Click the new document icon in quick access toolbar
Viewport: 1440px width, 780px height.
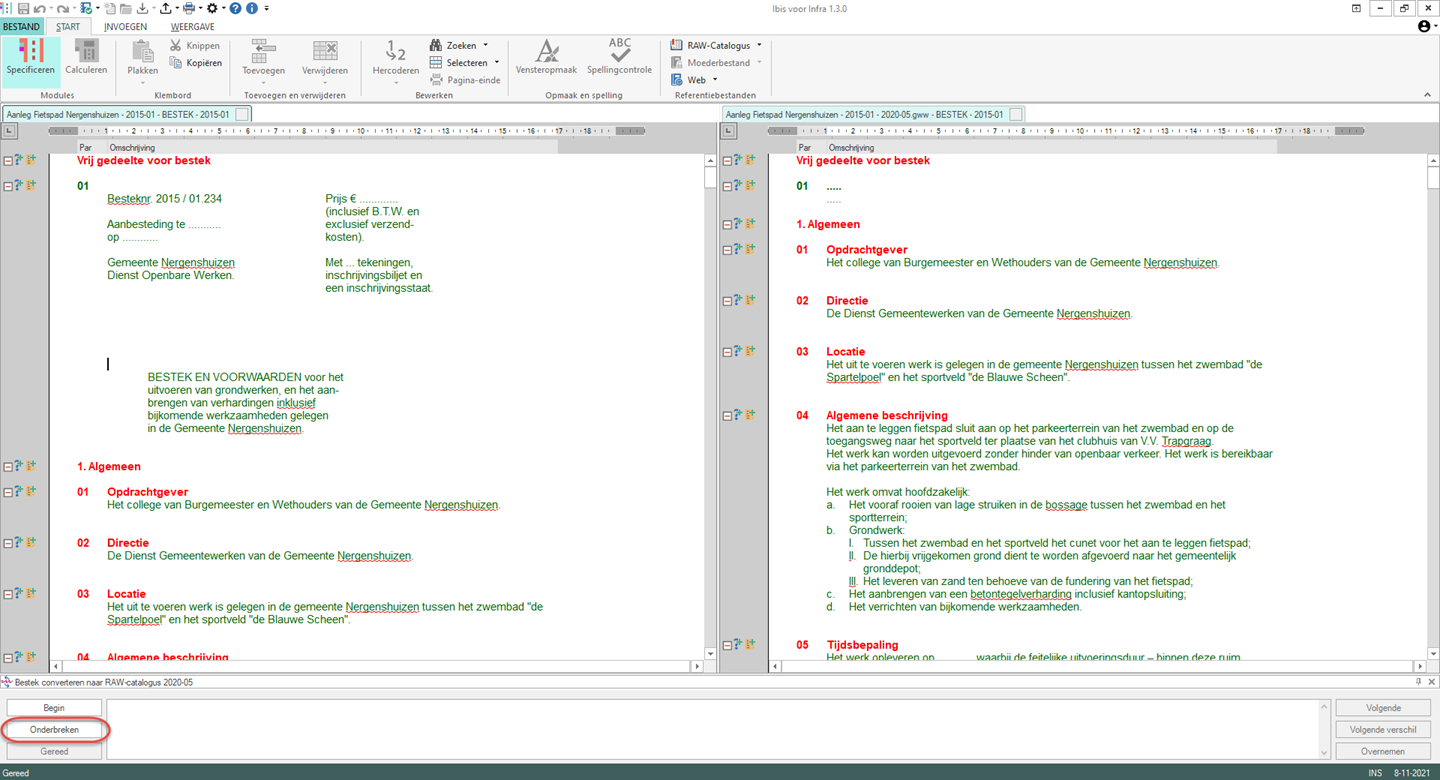click(110, 8)
